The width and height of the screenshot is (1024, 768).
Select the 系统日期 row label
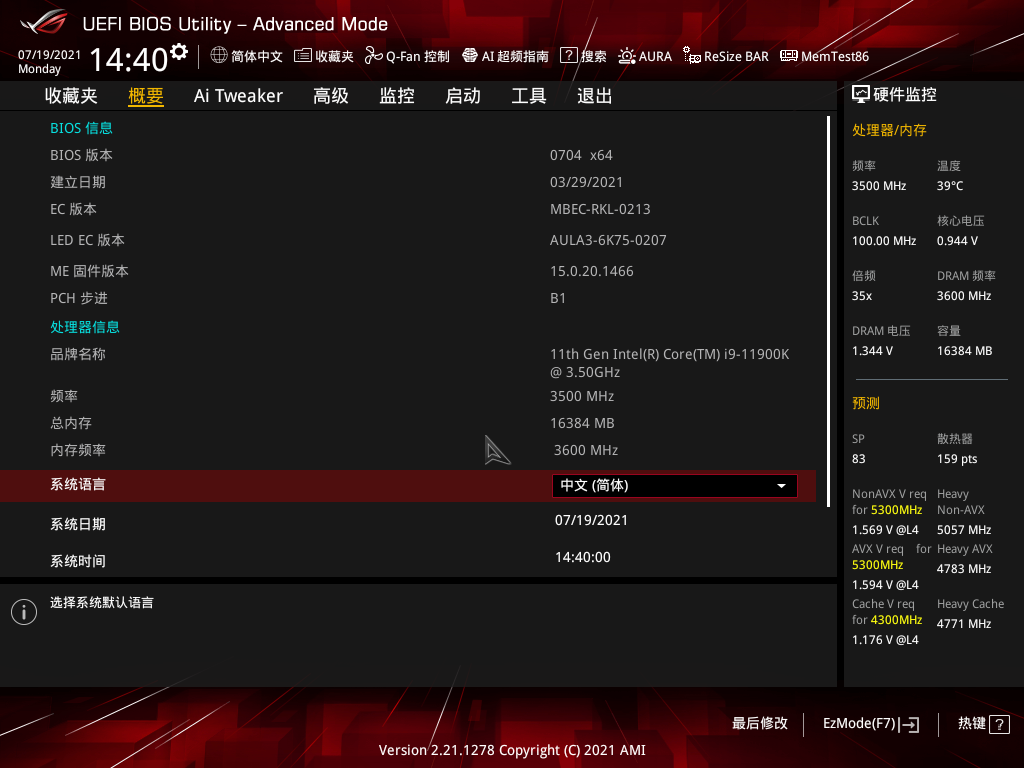pos(78,524)
